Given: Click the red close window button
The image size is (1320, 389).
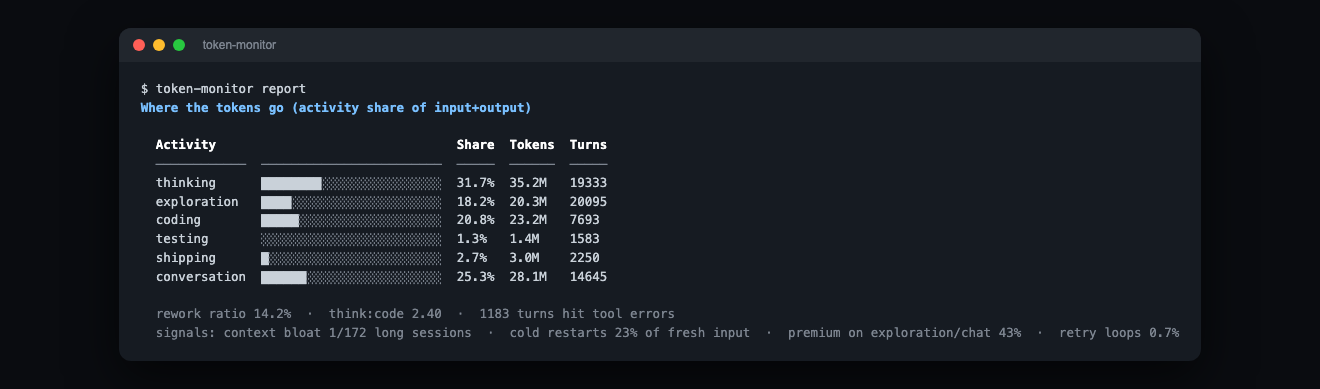Looking at the screenshot, I should [x=139, y=45].
